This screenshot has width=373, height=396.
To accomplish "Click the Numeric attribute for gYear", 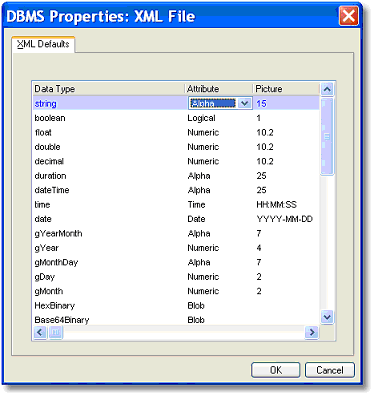I will pyautogui.click(x=203, y=248).
